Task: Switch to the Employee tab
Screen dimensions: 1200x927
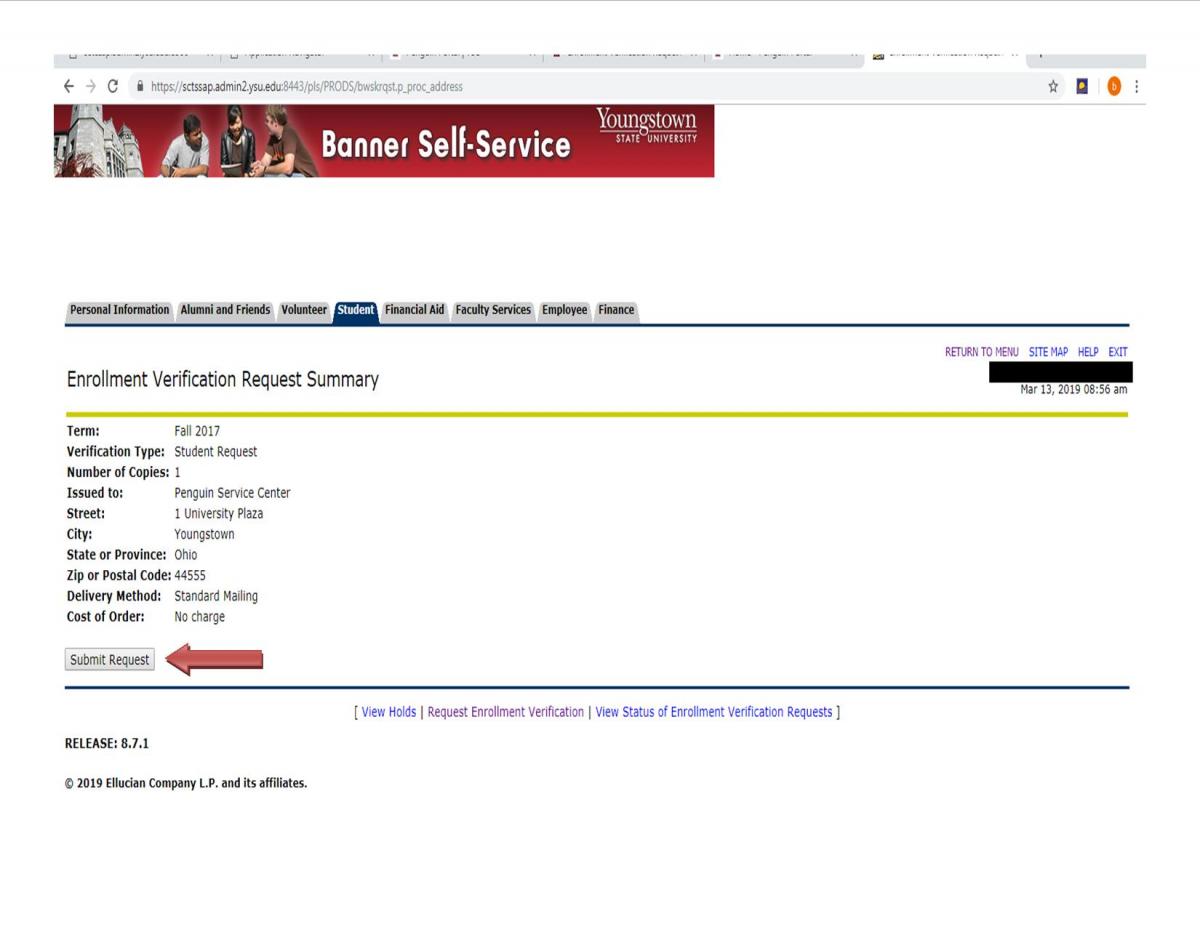Action: click(x=564, y=310)
